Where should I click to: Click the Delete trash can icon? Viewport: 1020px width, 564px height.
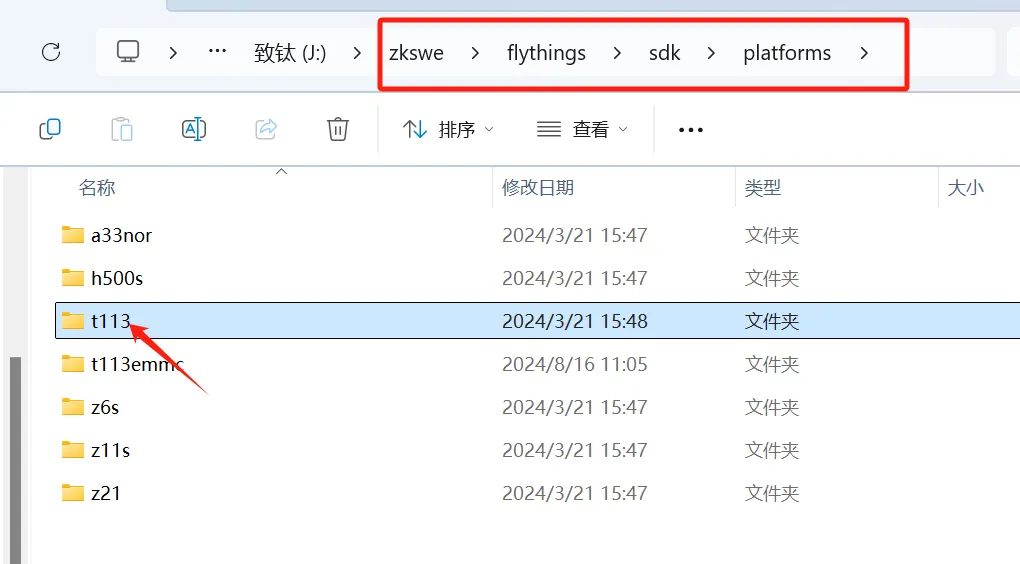[338, 129]
